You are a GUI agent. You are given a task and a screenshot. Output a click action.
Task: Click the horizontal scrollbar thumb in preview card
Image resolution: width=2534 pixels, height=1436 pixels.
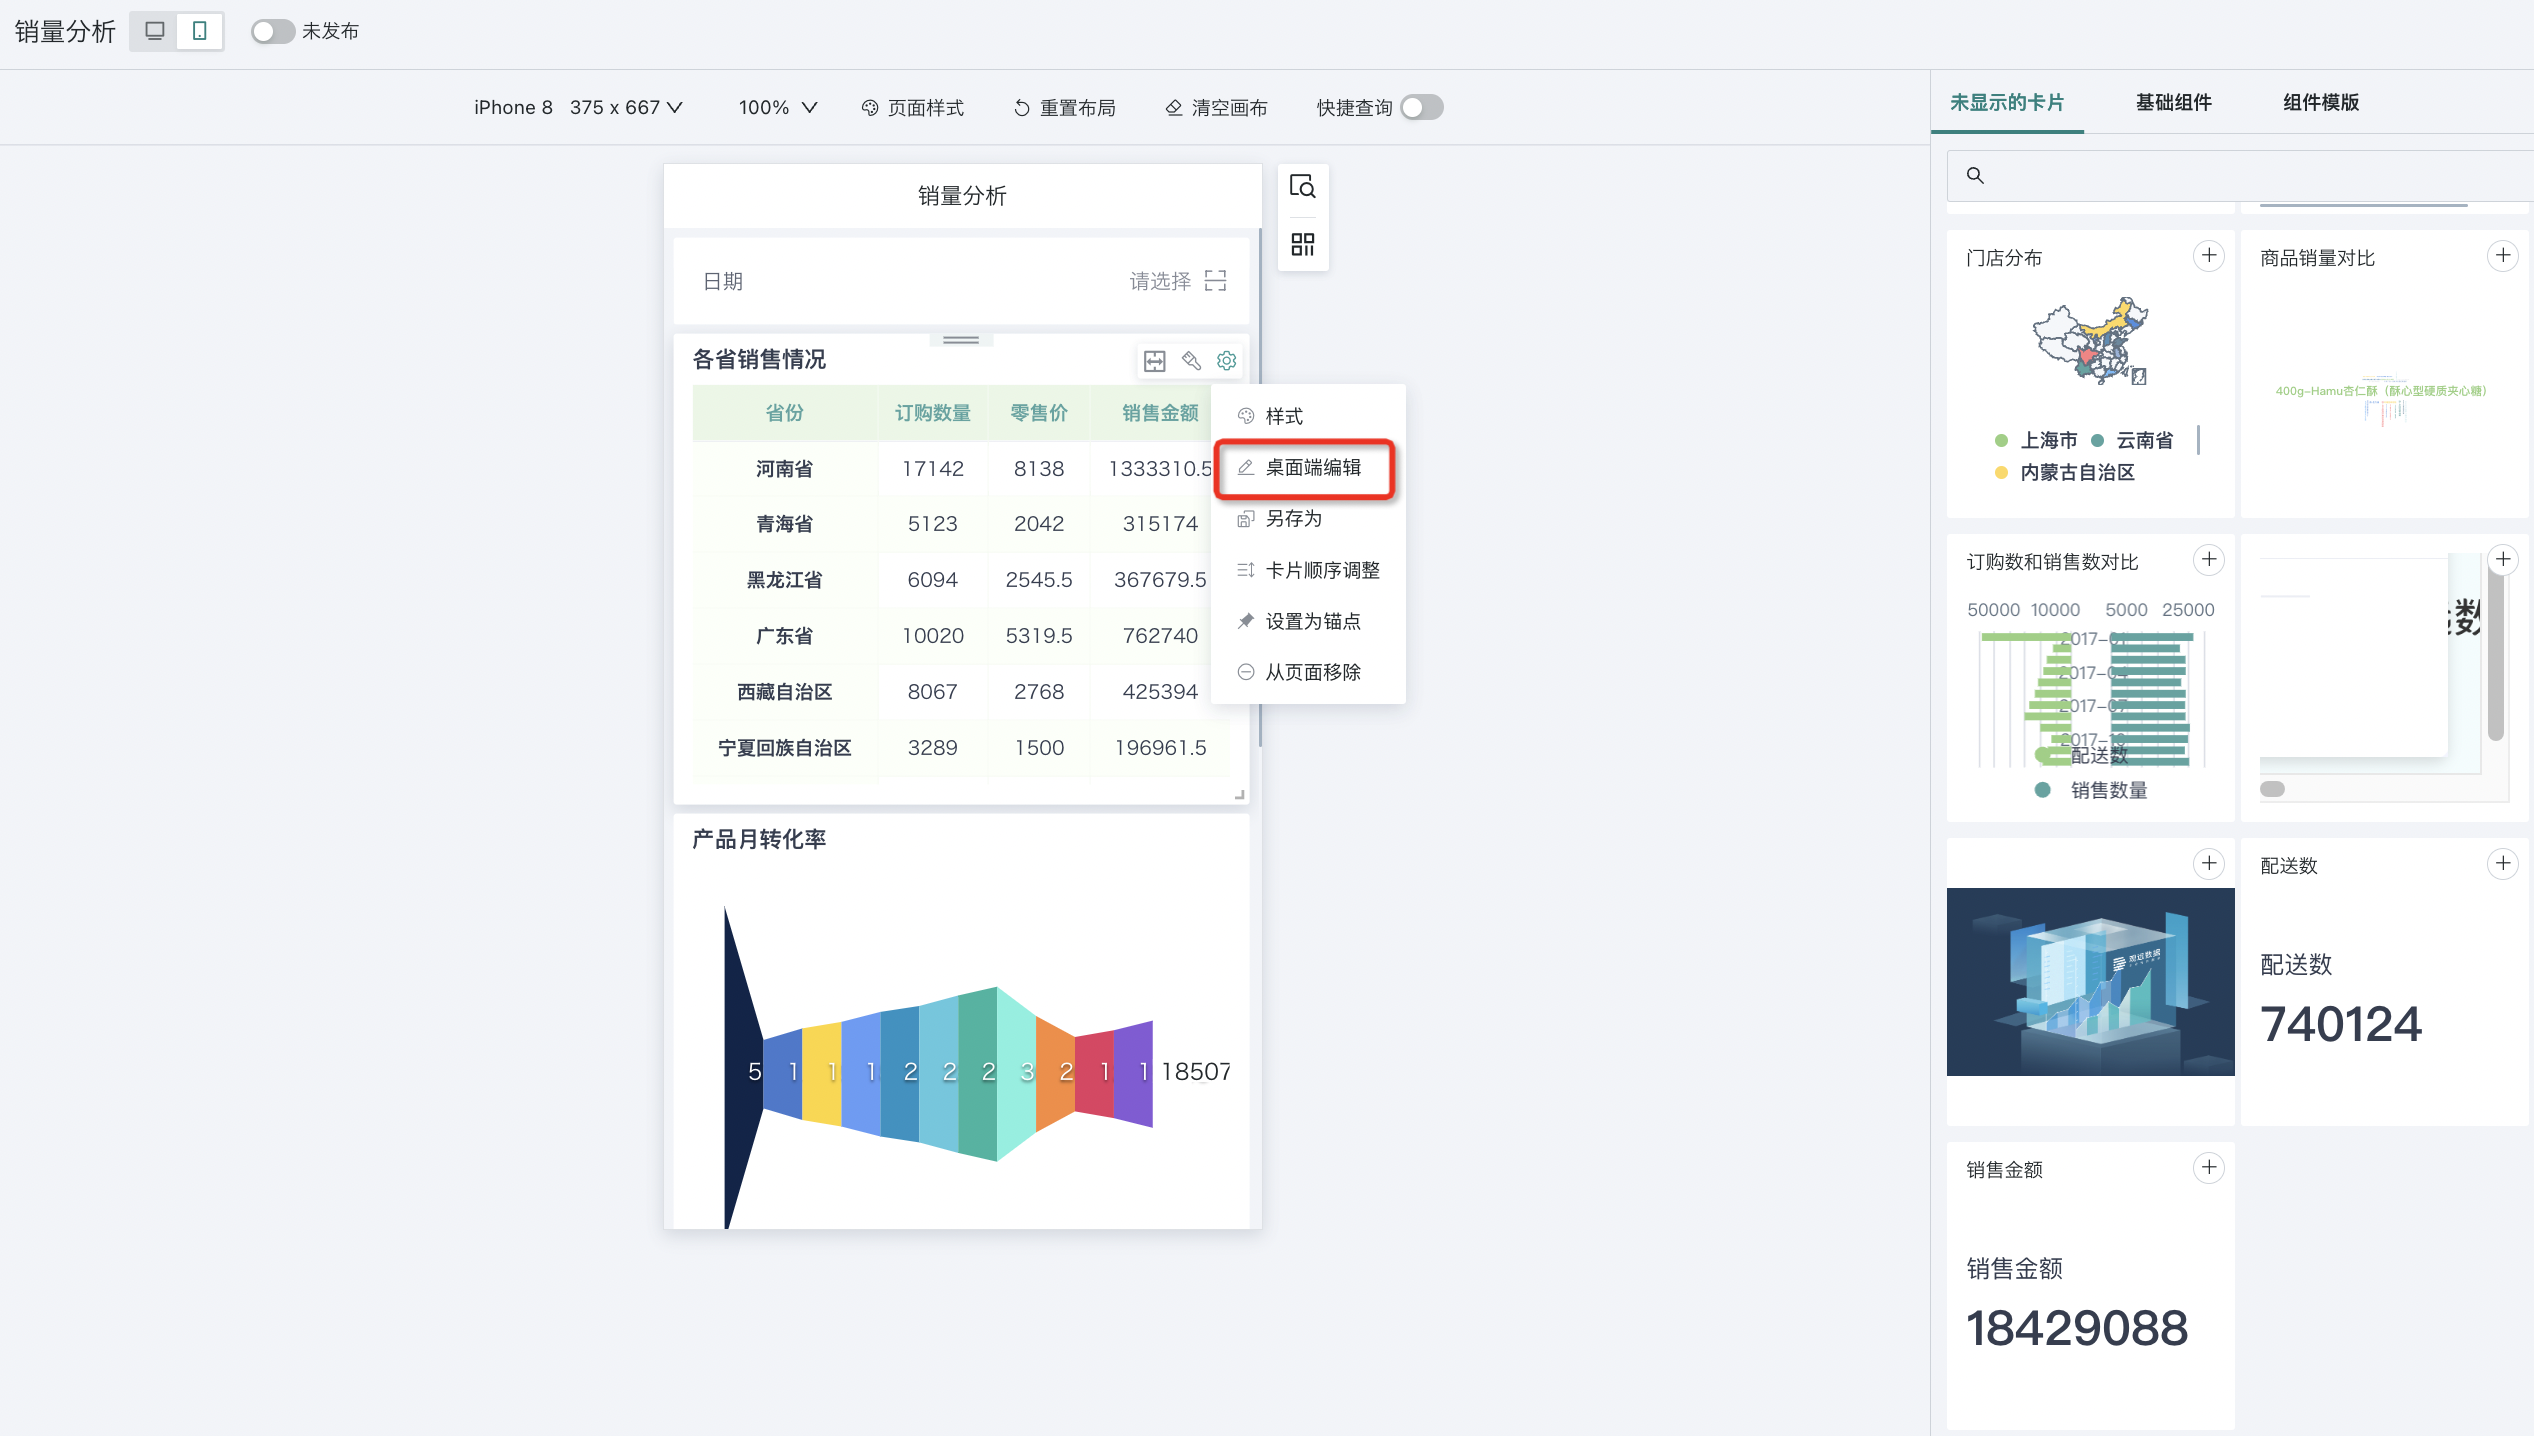2272,789
